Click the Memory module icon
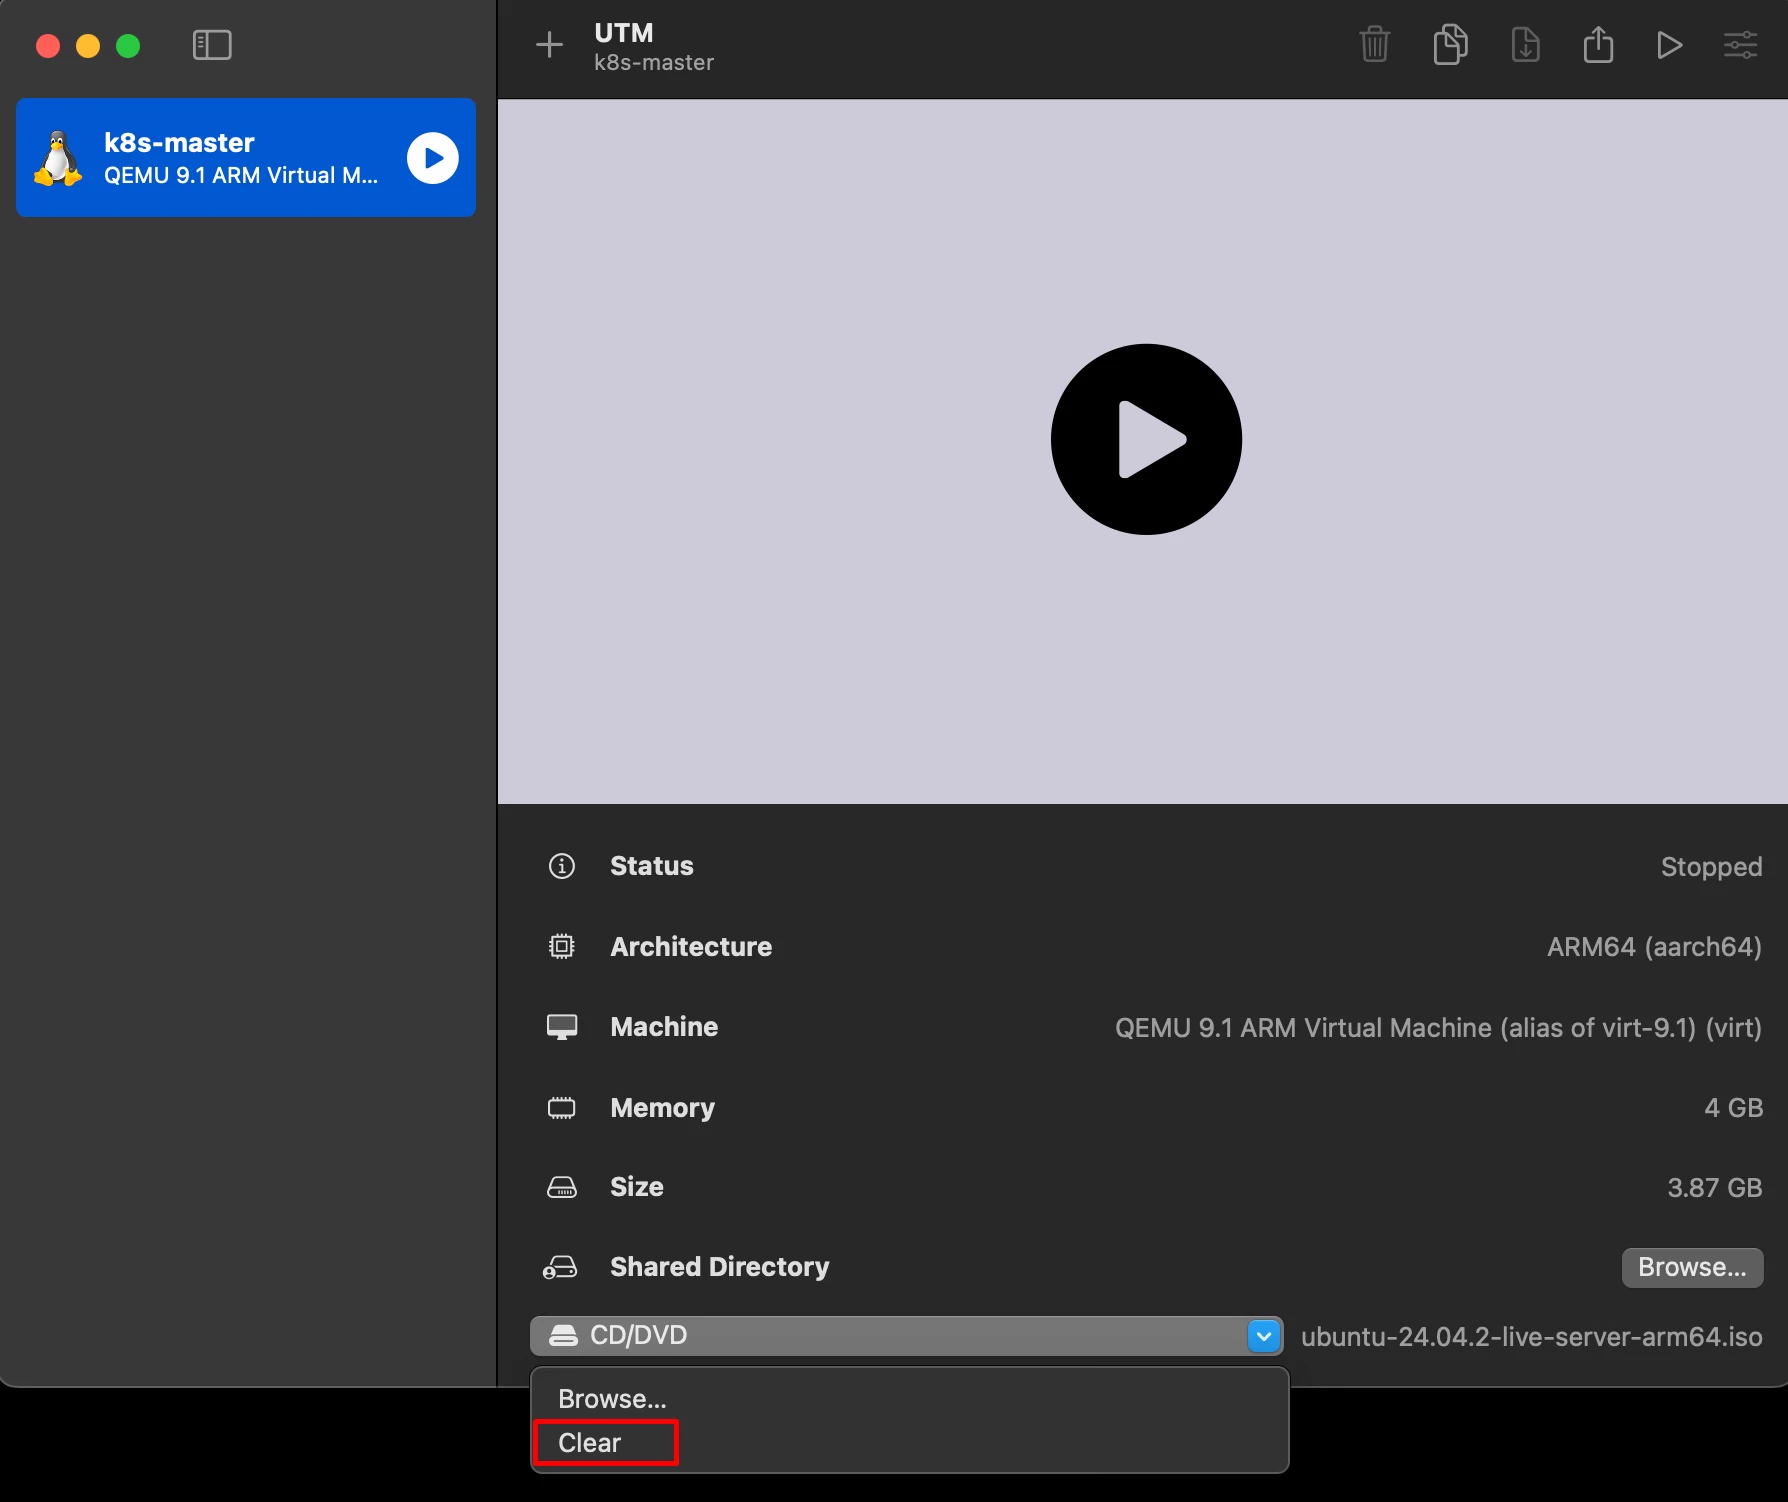 [x=562, y=1107]
